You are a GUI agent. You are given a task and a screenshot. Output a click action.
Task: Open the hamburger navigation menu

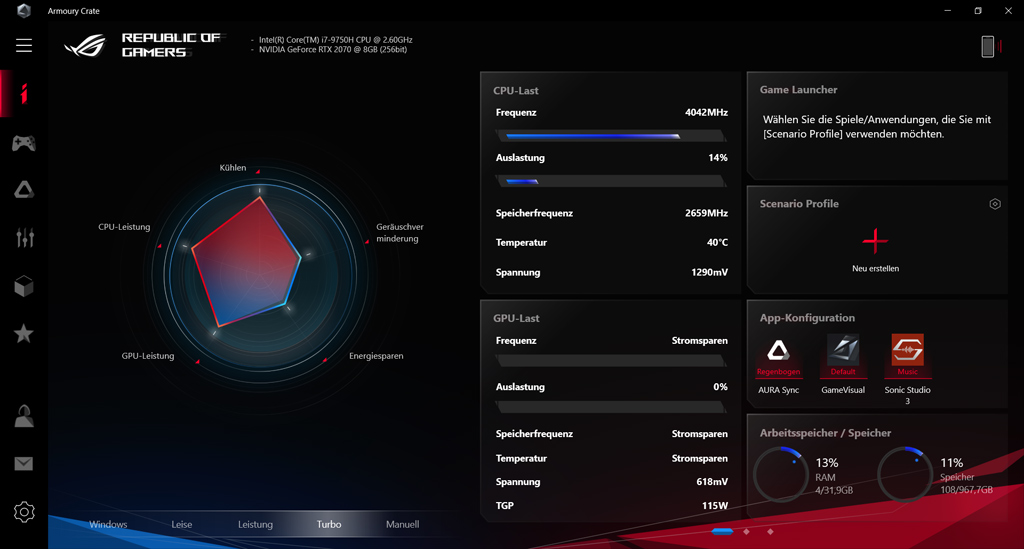pyautogui.click(x=24, y=45)
